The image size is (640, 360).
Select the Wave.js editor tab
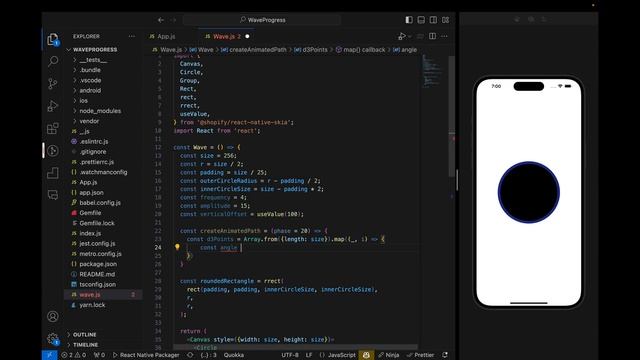click(x=223, y=36)
